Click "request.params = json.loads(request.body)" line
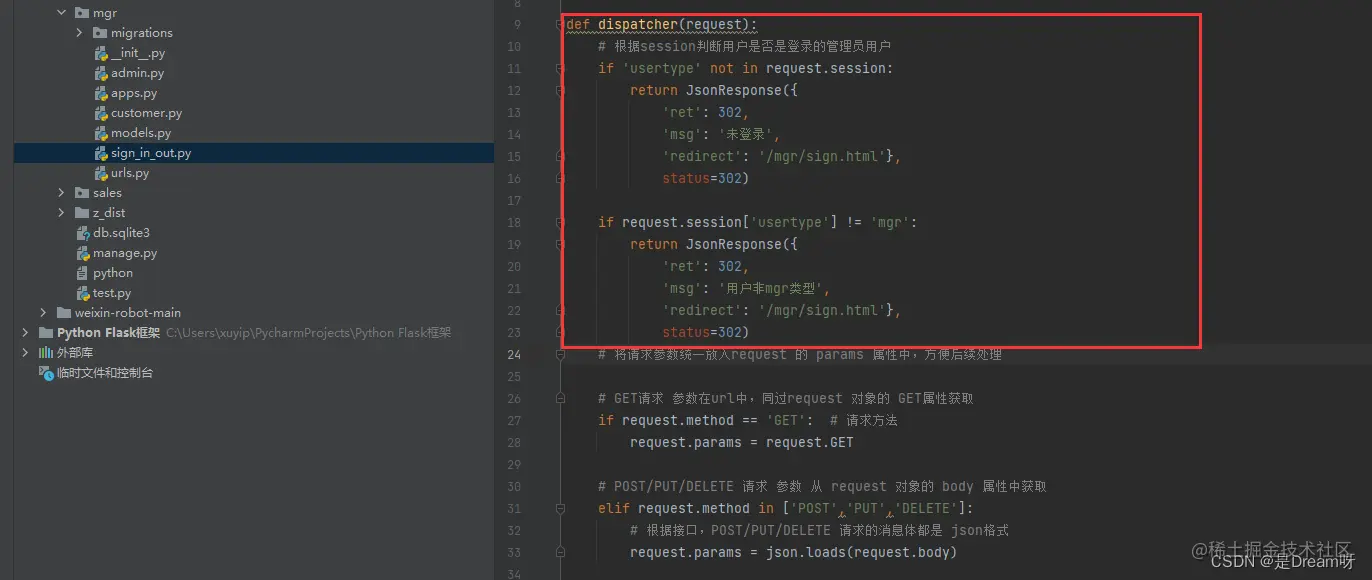The height and width of the screenshot is (580, 1372). tap(793, 553)
